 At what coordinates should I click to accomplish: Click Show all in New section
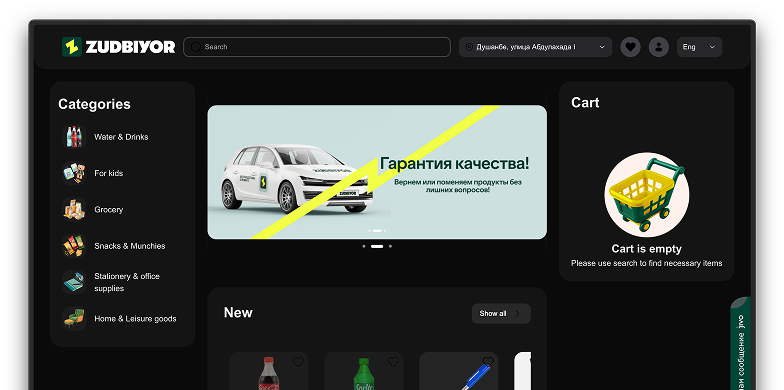[501, 314]
